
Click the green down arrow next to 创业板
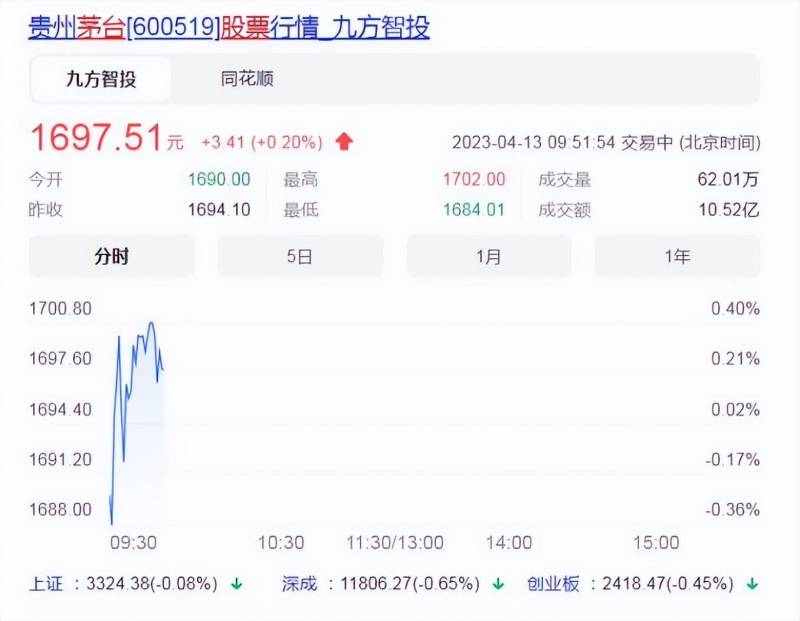click(x=753, y=583)
